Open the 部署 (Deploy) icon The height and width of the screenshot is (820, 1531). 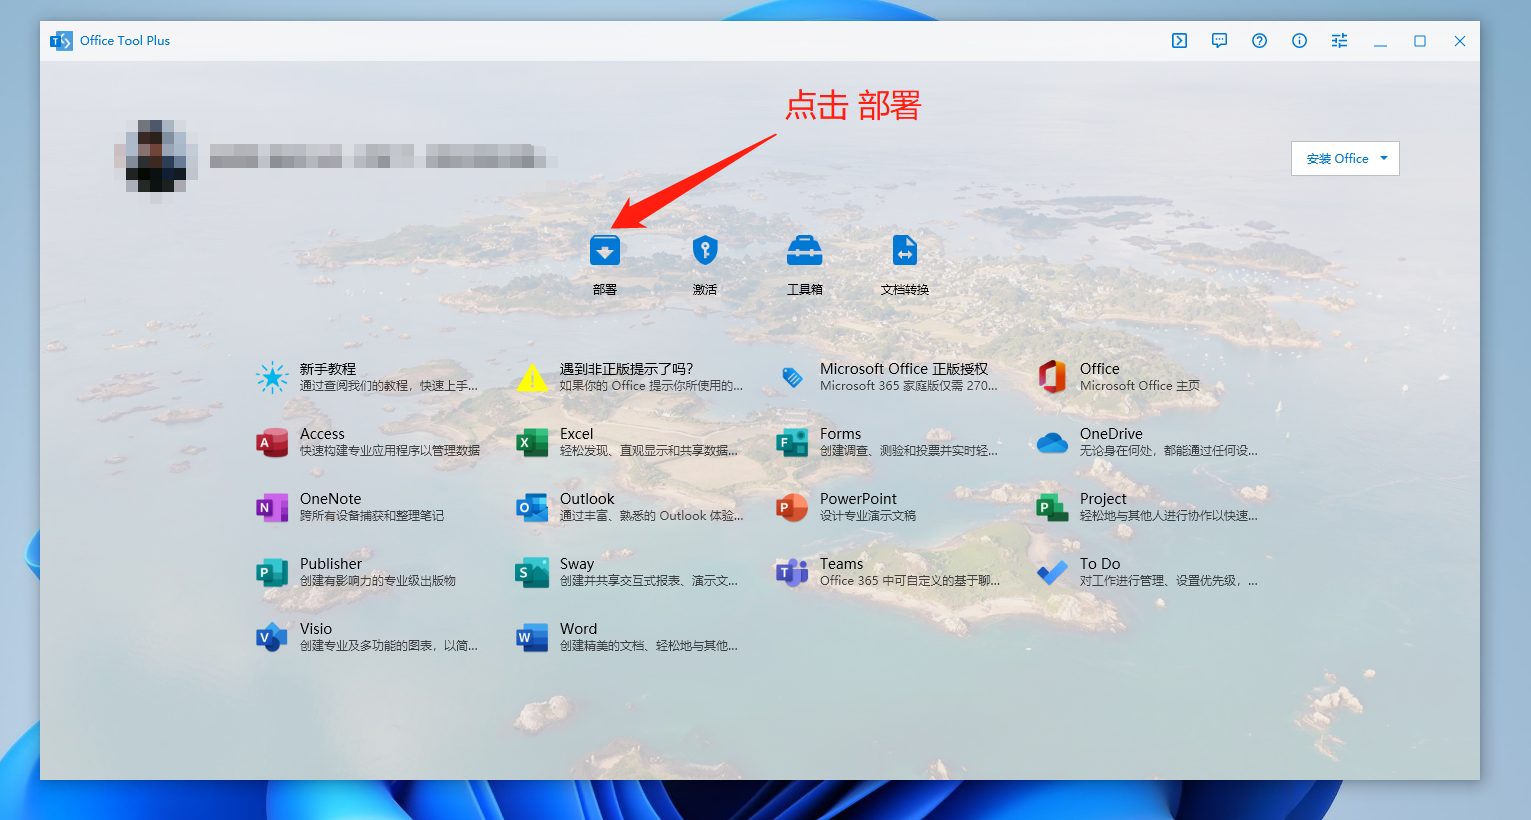click(x=605, y=250)
